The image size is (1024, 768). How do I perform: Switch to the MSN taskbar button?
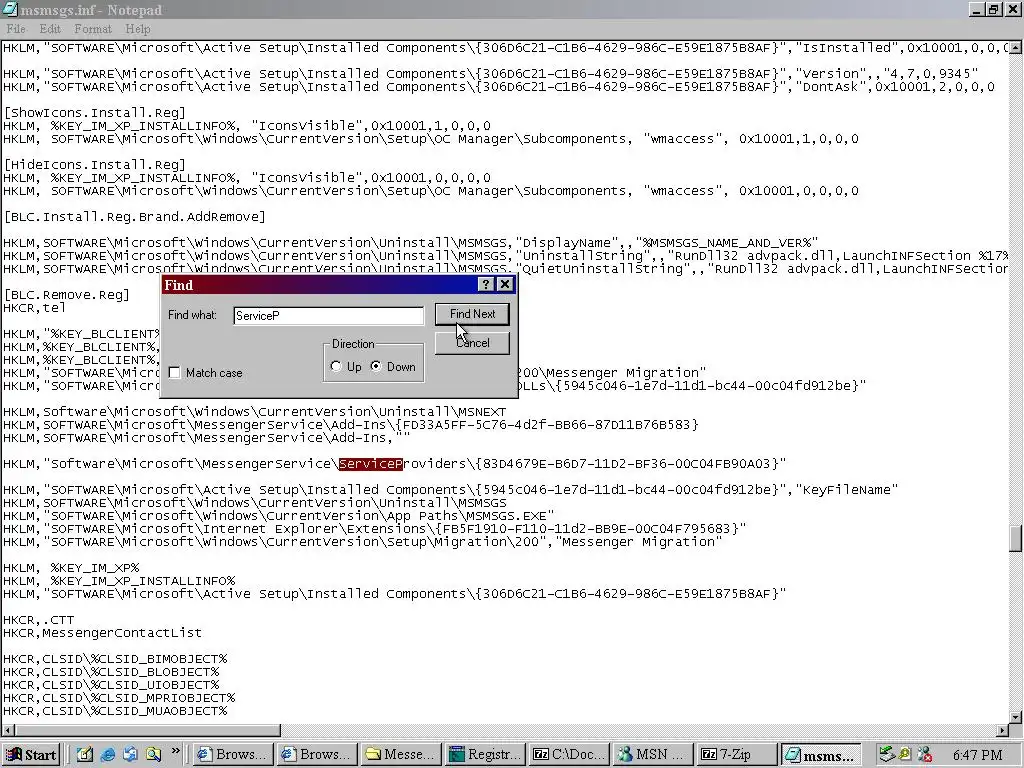pyautogui.click(x=652, y=755)
